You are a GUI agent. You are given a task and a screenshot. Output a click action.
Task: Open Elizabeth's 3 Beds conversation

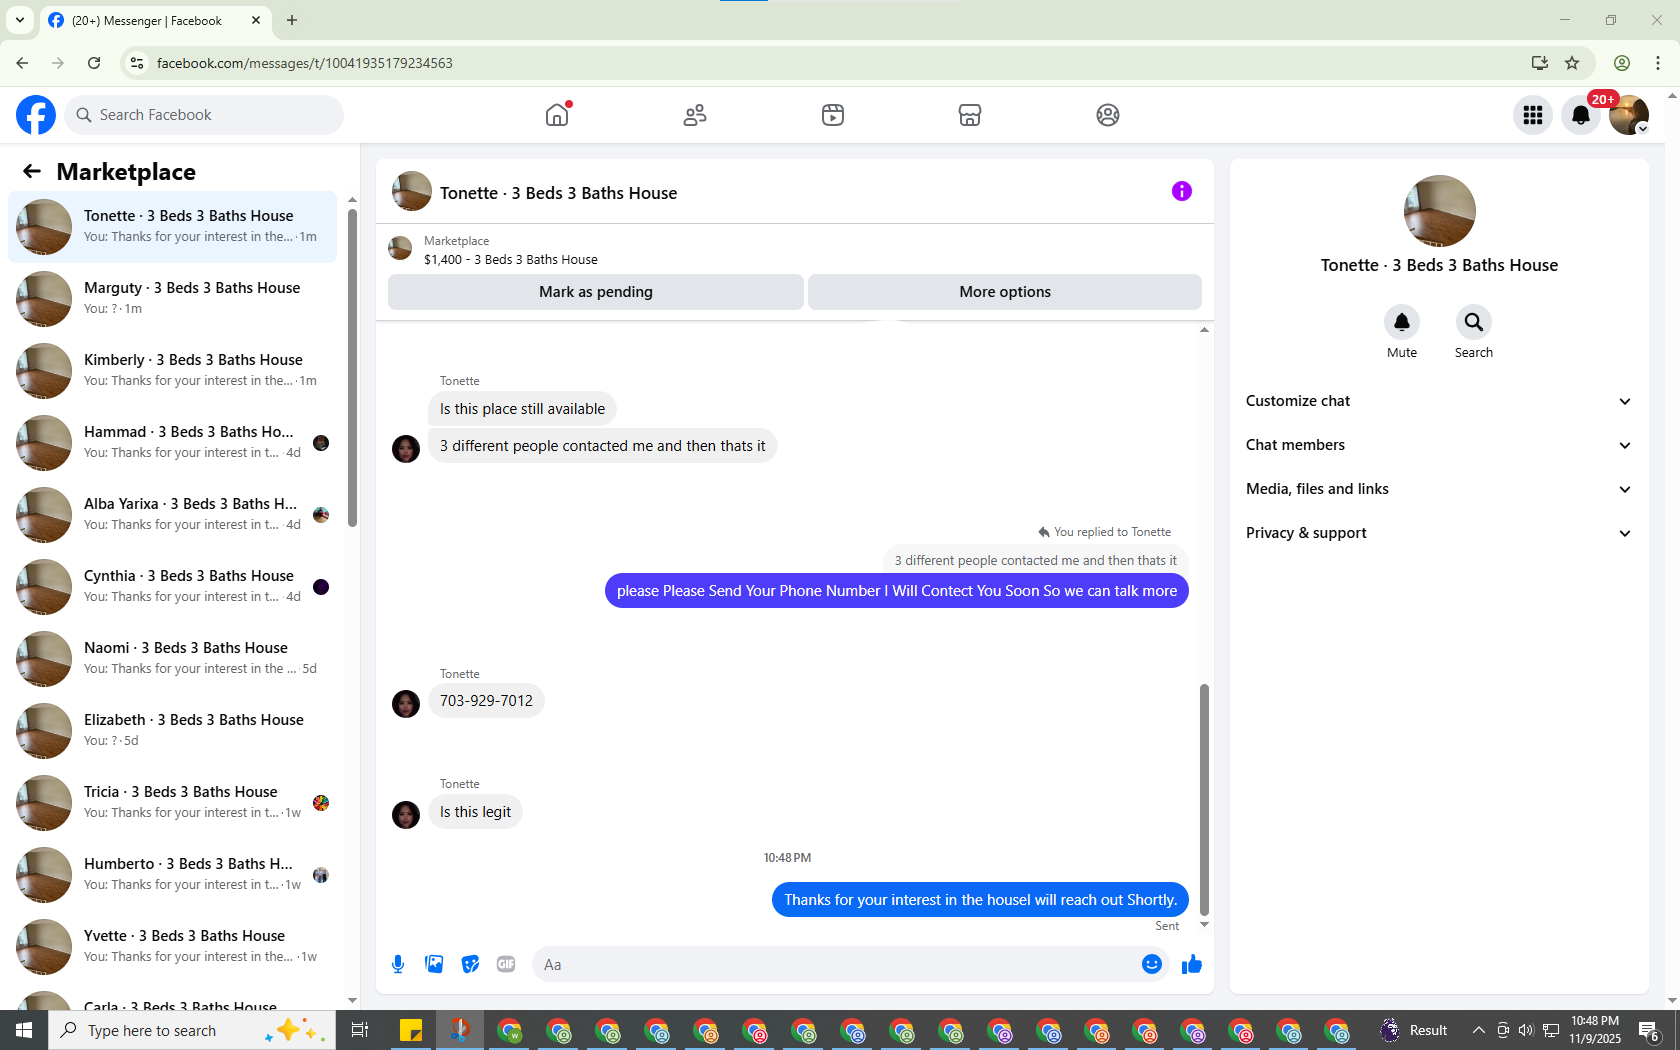click(x=172, y=731)
